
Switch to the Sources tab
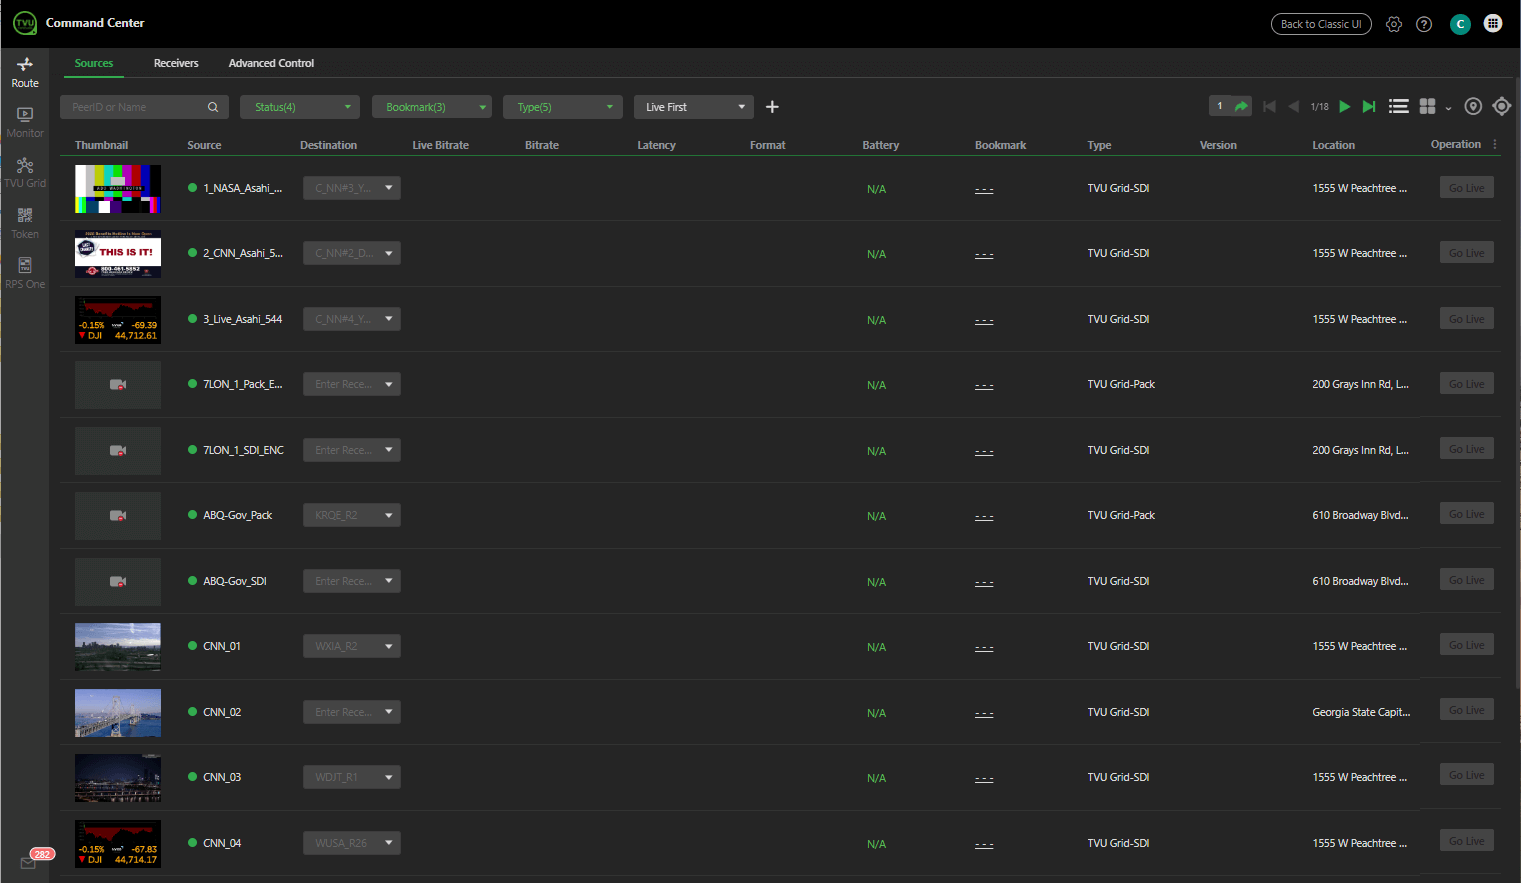[94, 63]
